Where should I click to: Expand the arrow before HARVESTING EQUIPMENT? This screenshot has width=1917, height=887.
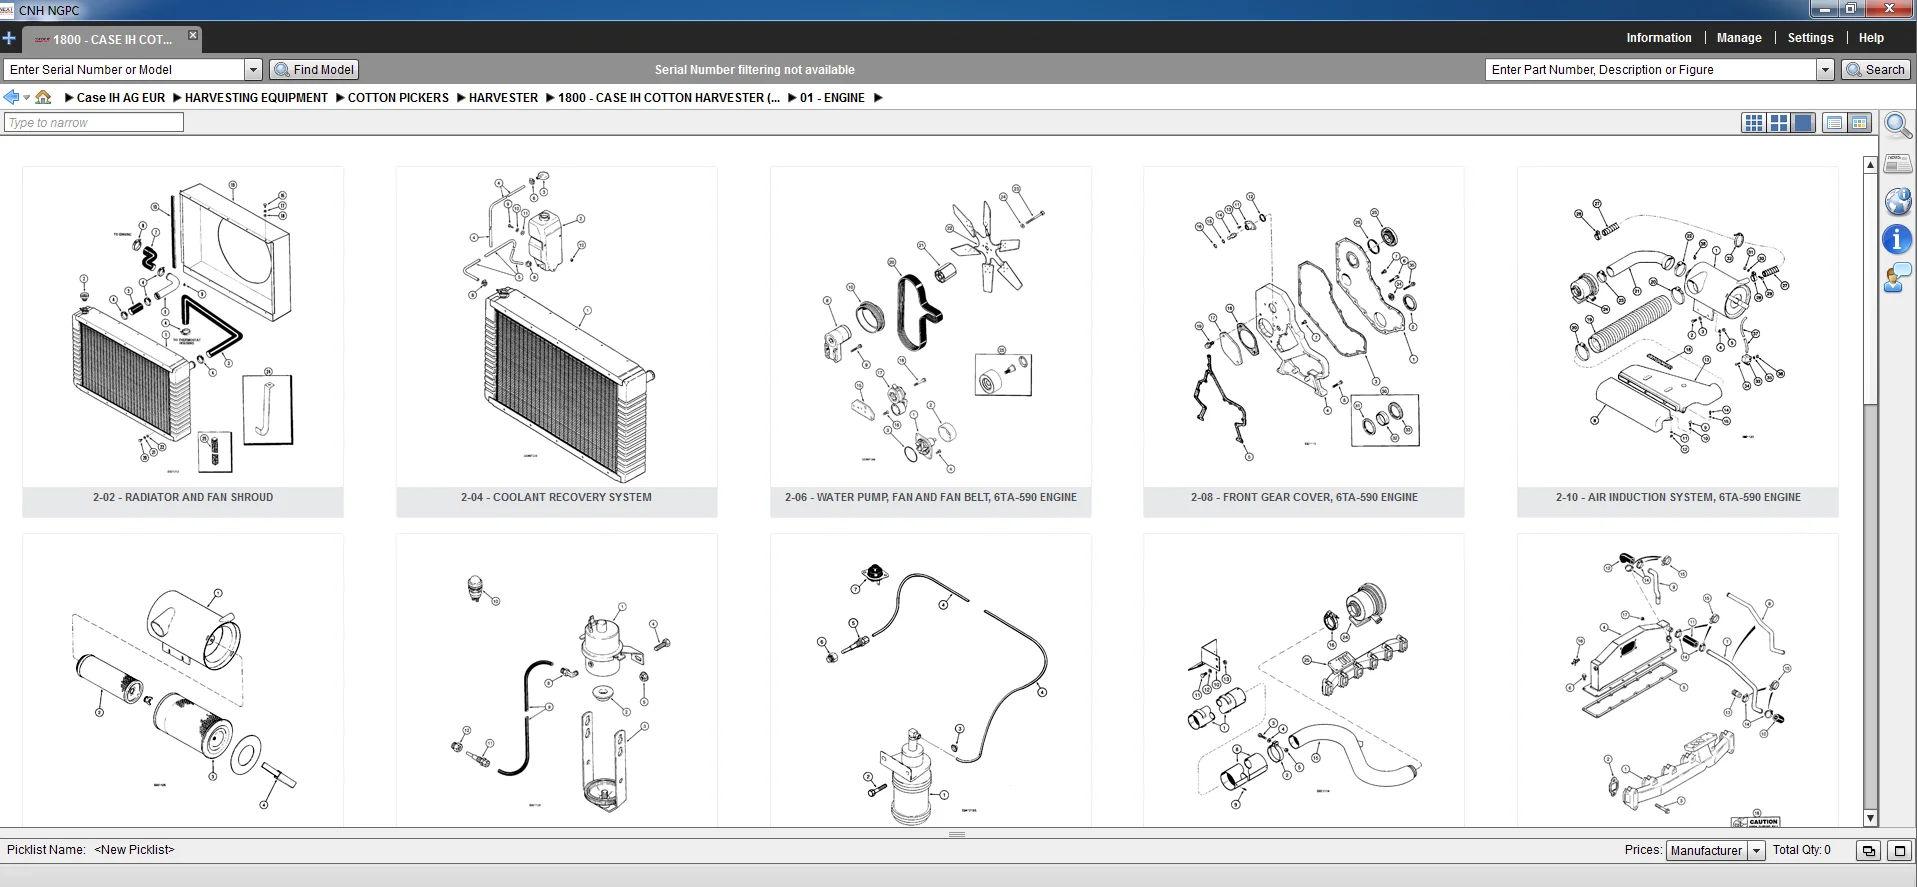tap(177, 98)
